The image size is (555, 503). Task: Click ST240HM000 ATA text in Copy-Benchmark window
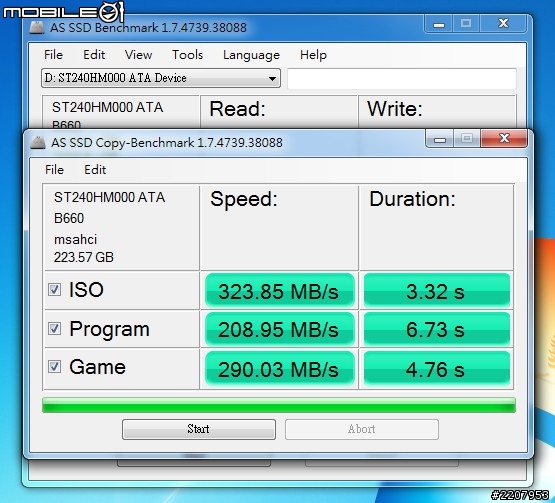109,197
